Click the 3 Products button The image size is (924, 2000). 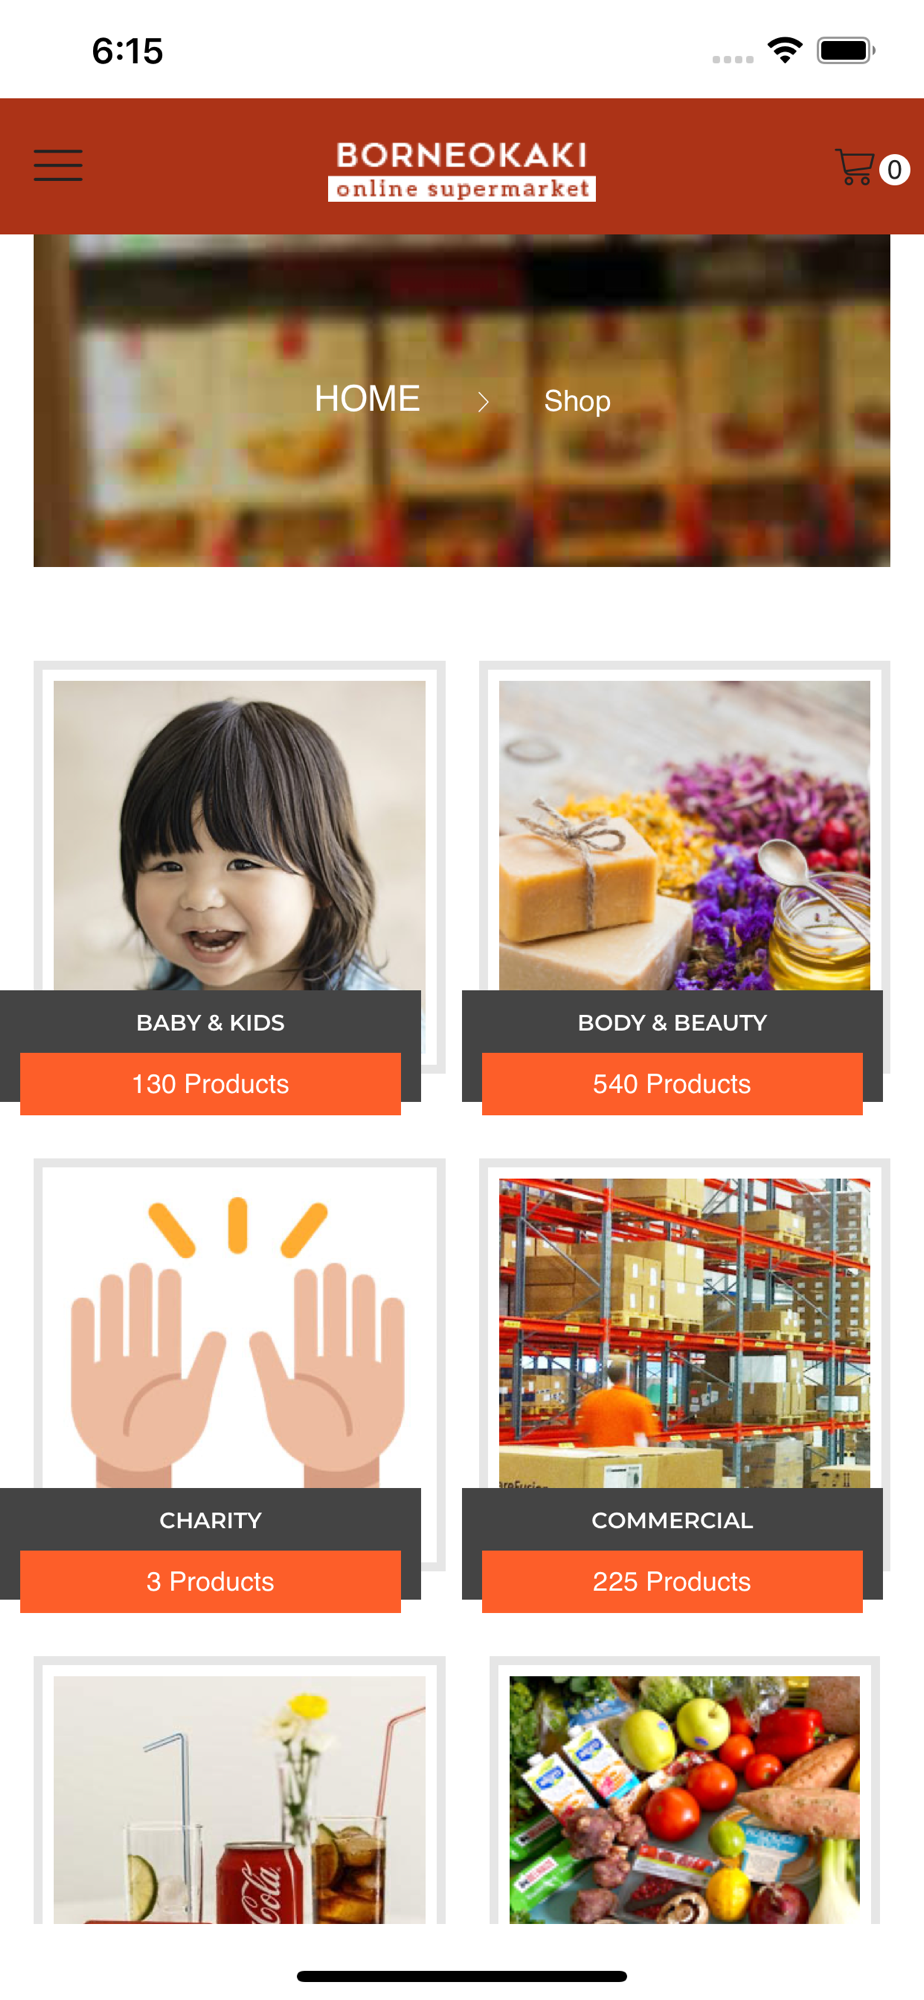(210, 1582)
